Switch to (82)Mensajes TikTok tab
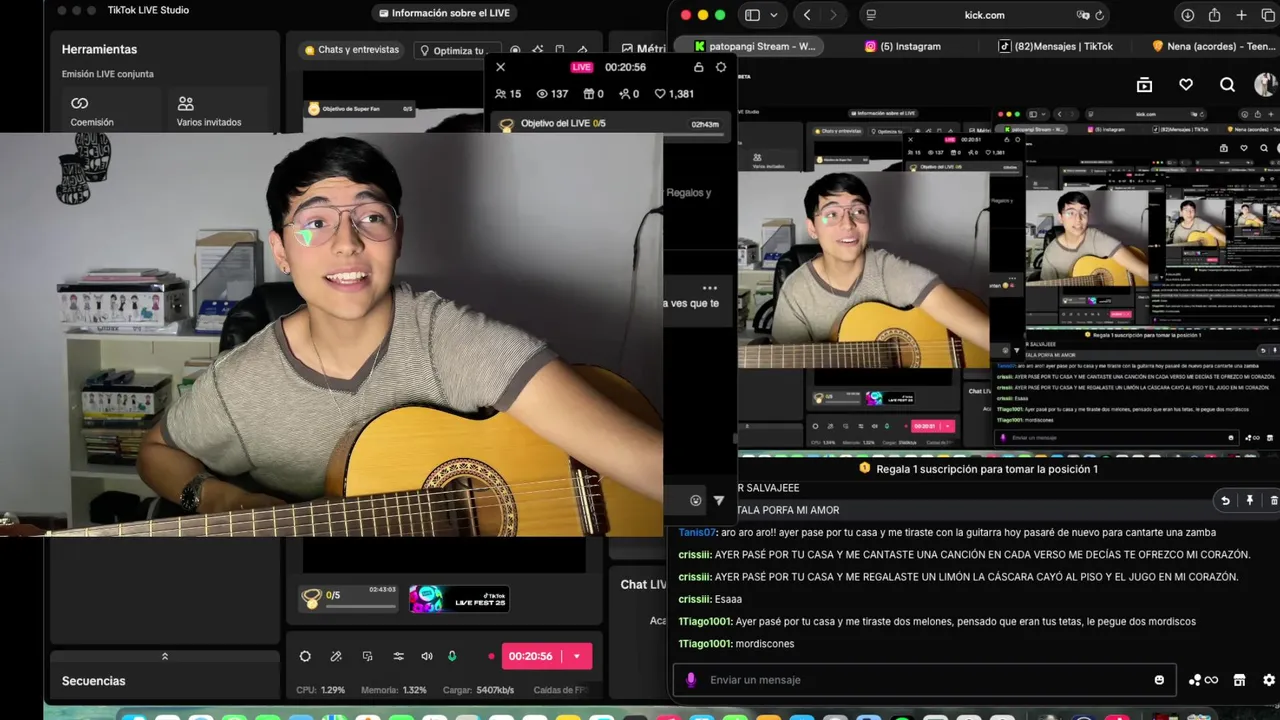1280x720 pixels. [x=1056, y=46]
